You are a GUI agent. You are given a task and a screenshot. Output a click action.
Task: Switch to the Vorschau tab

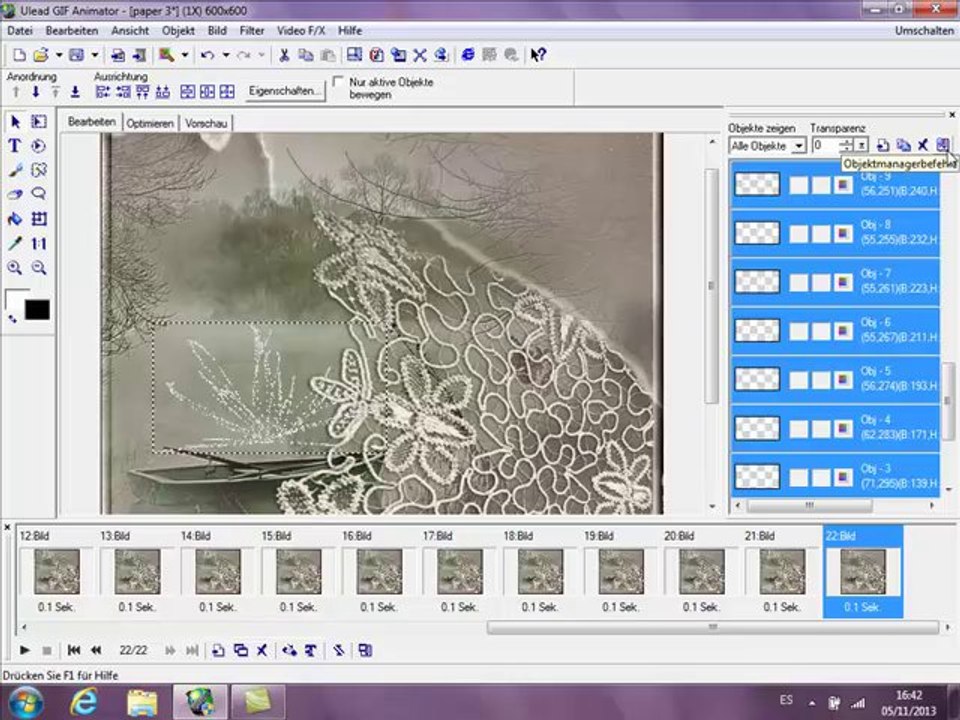tap(206, 123)
